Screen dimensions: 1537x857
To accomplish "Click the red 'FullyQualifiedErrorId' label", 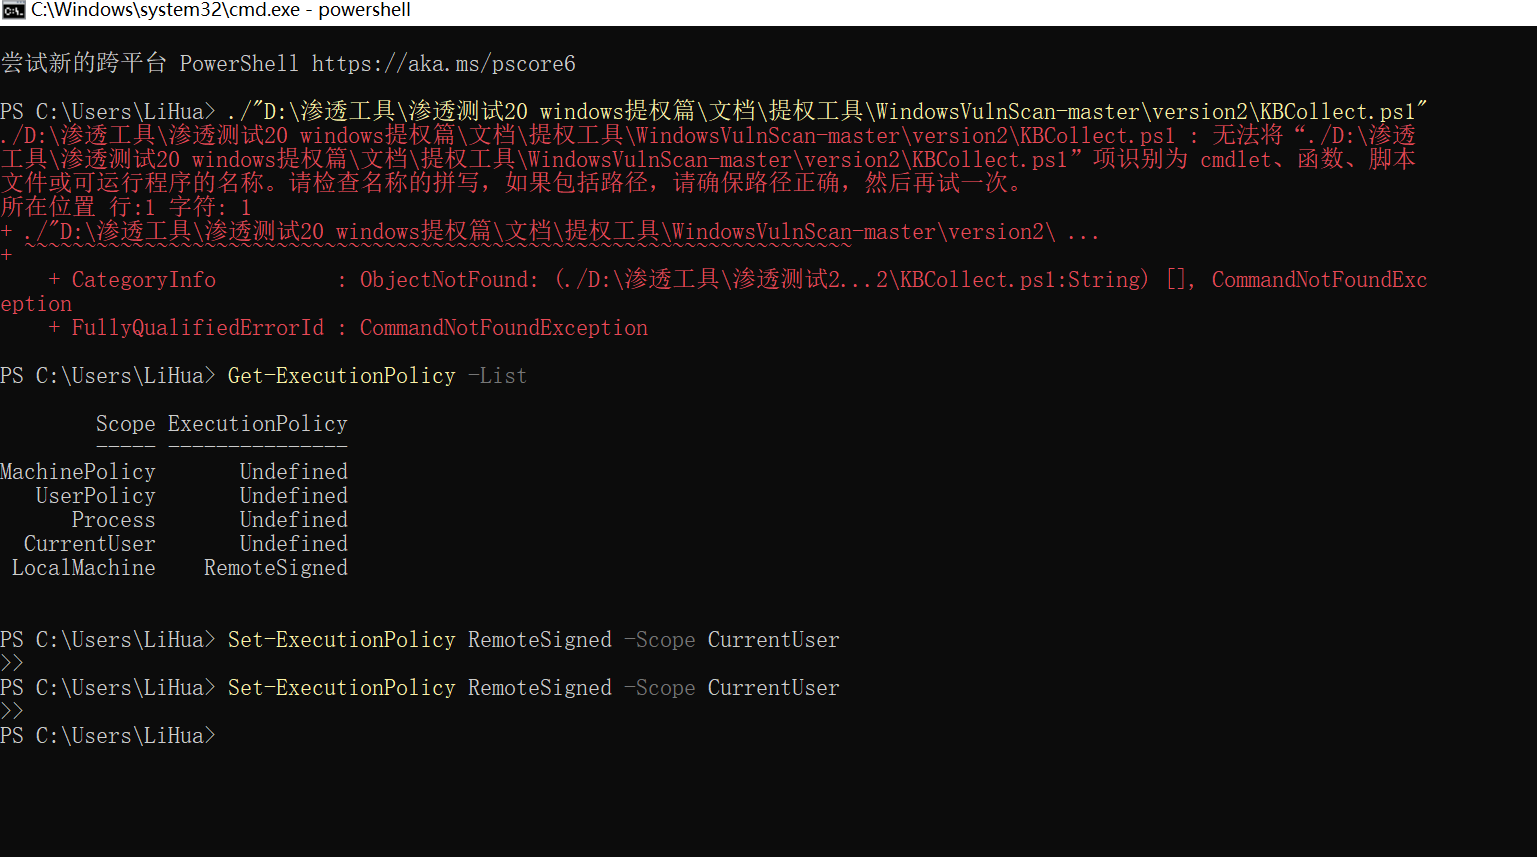I will 198,328.
